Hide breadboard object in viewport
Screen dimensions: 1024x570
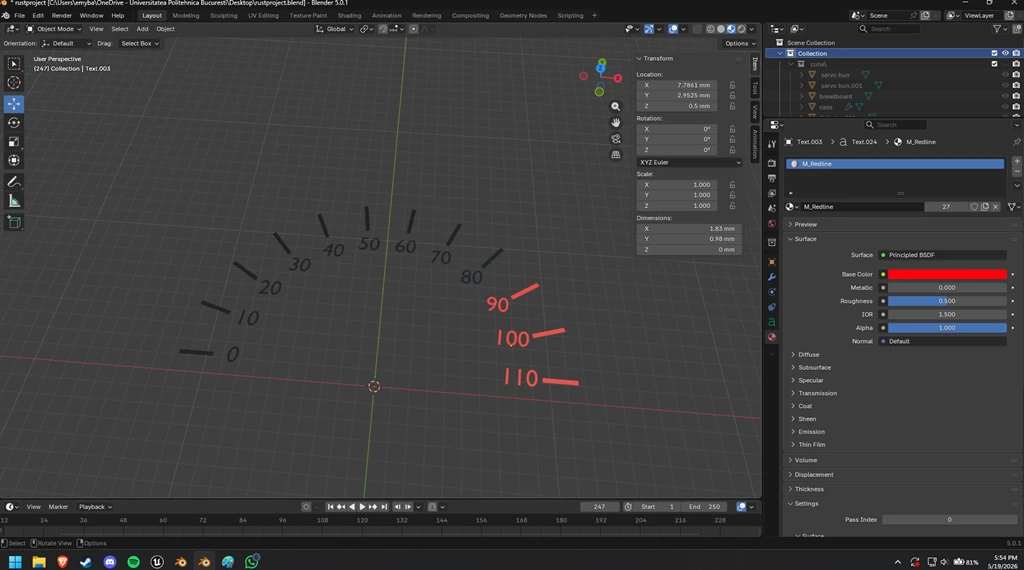click(x=1005, y=96)
